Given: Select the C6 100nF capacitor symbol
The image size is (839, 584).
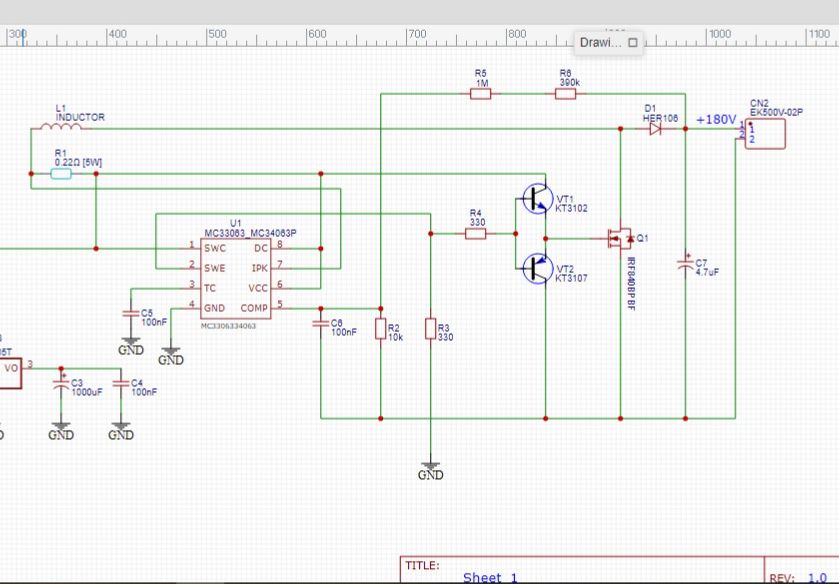Looking at the screenshot, I should [x=321, y=323].
